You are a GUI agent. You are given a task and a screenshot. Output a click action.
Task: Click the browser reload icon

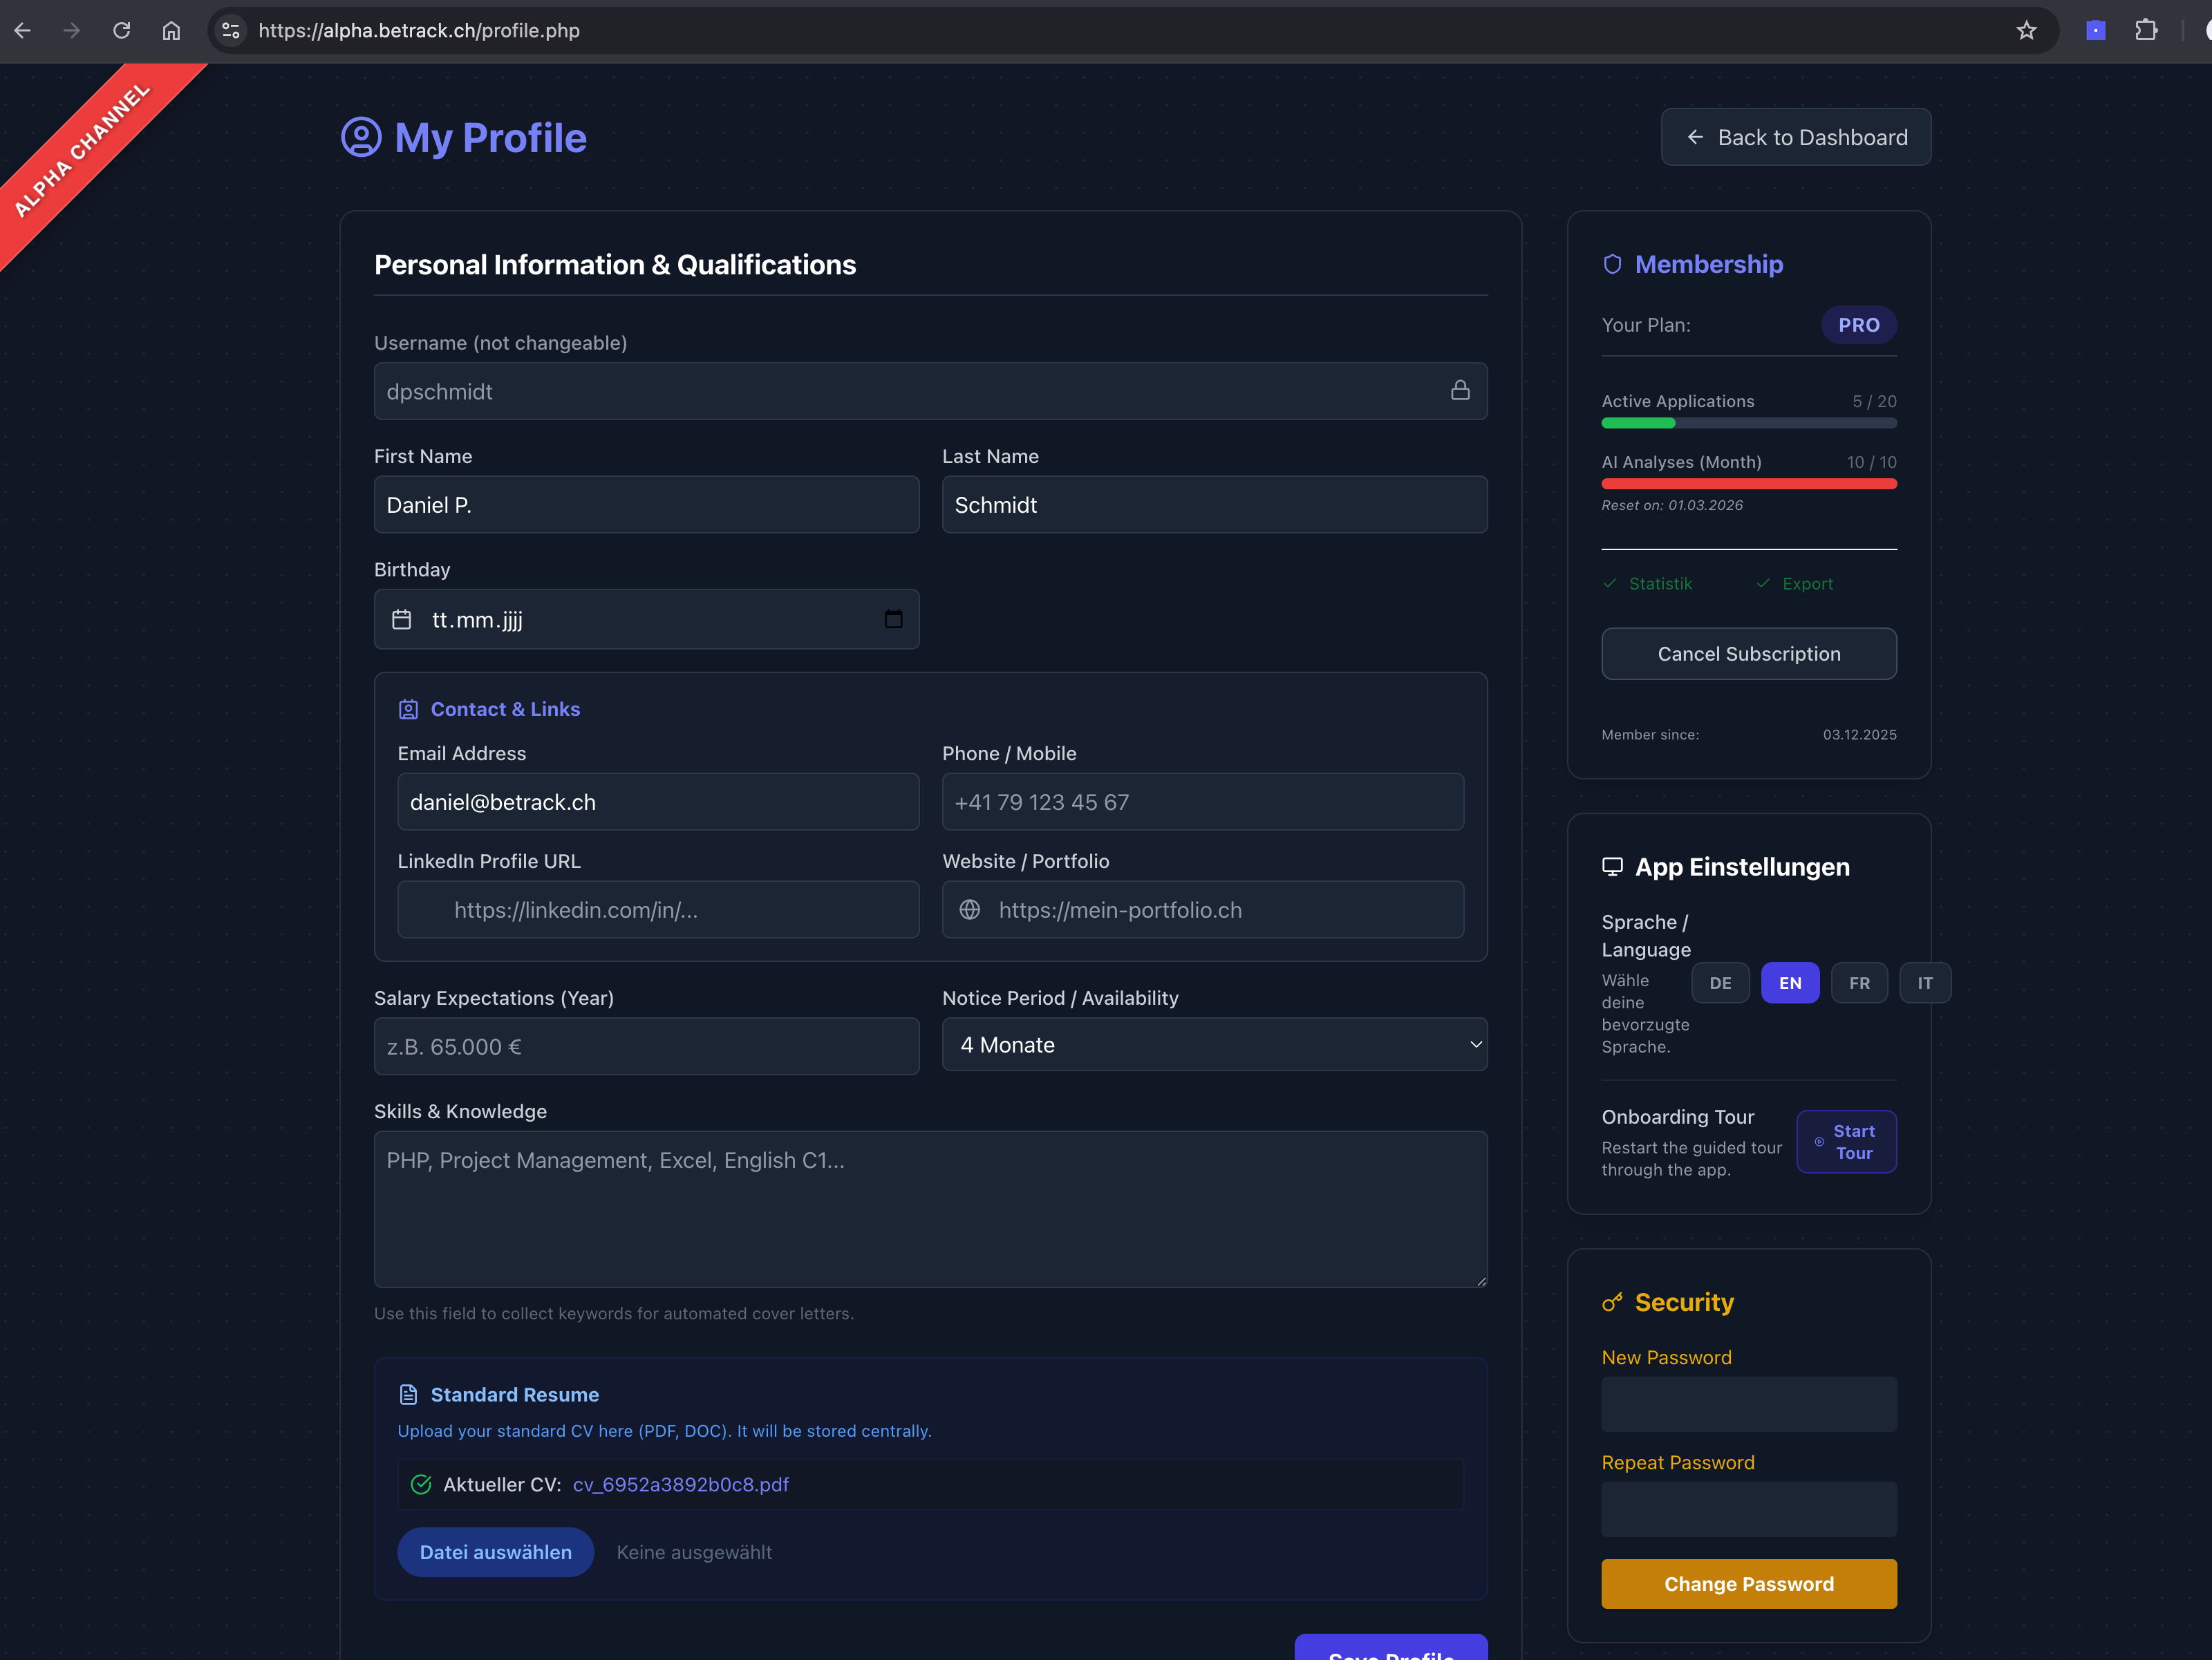(x=122, y=30)
